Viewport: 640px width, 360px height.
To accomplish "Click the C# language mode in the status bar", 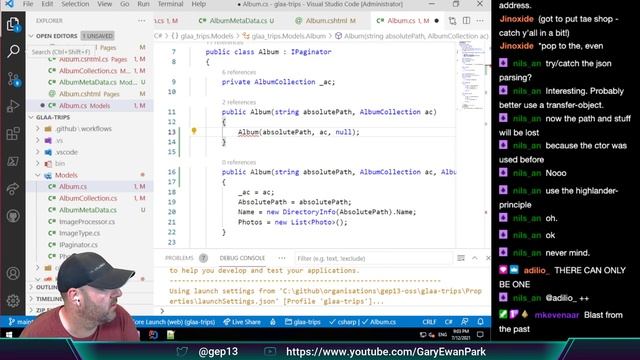I will point(448,322).
